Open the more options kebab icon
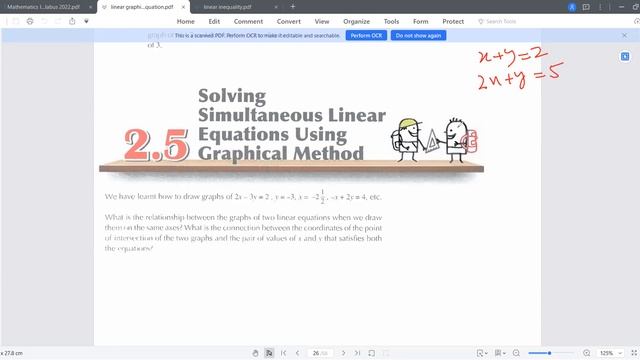The height and width of the screenshot is (360, 640). [600, 7]
